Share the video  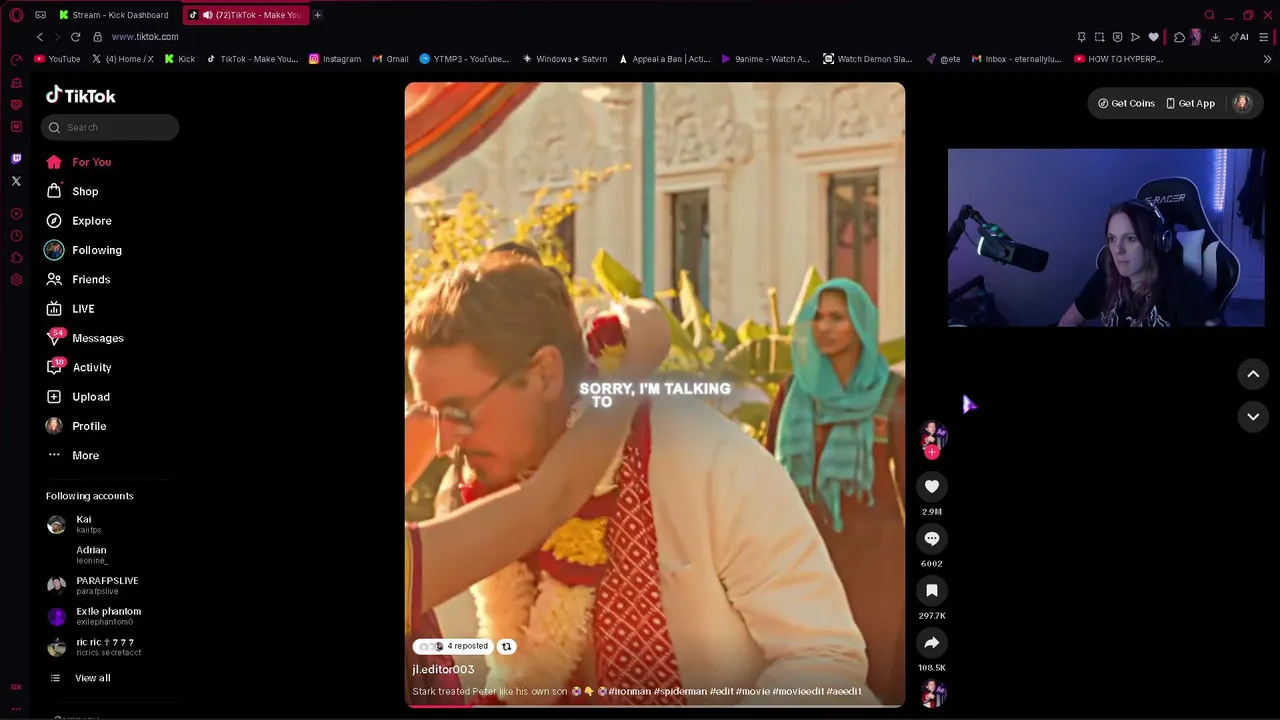click(x=932, y=642)
